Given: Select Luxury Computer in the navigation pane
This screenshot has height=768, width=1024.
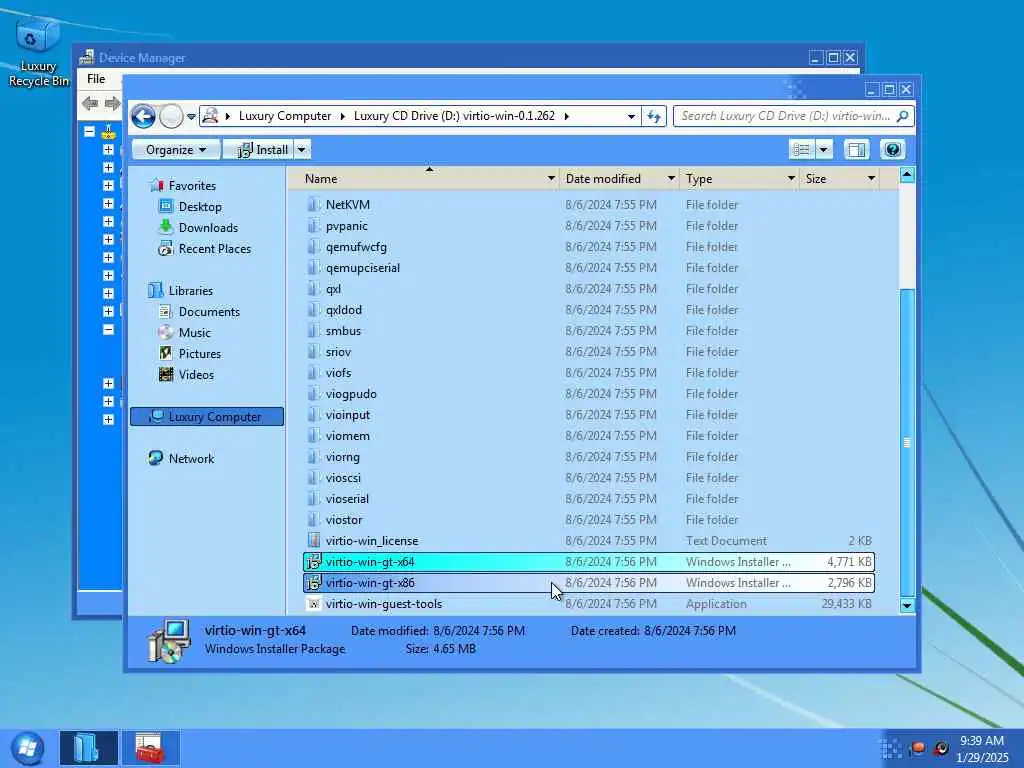Looking at the screenshot, I should click(x=206, y=417).
